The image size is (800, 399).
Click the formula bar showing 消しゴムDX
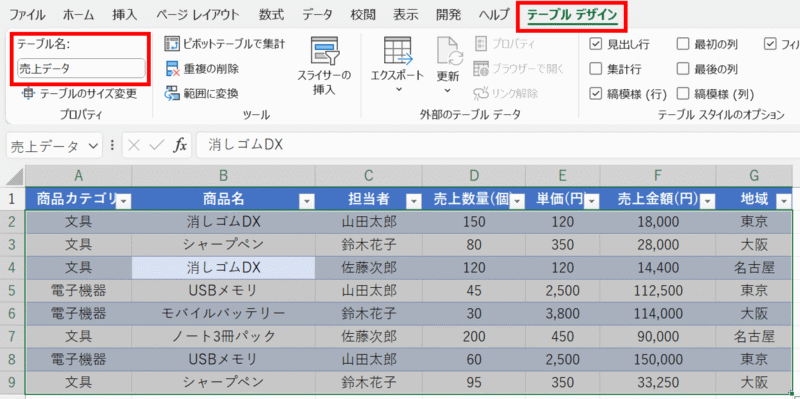tap(497, 146)
